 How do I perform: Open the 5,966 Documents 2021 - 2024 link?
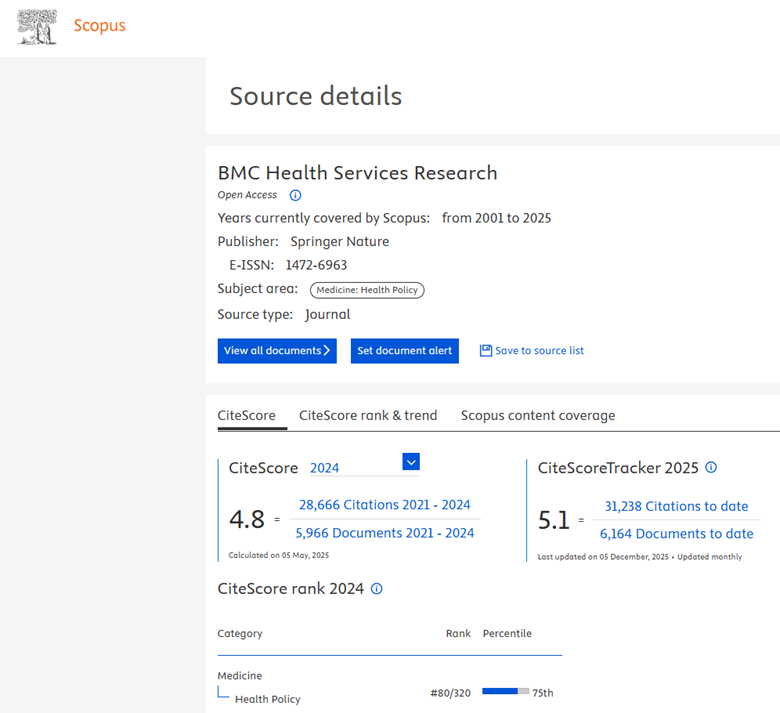point(385,533)
